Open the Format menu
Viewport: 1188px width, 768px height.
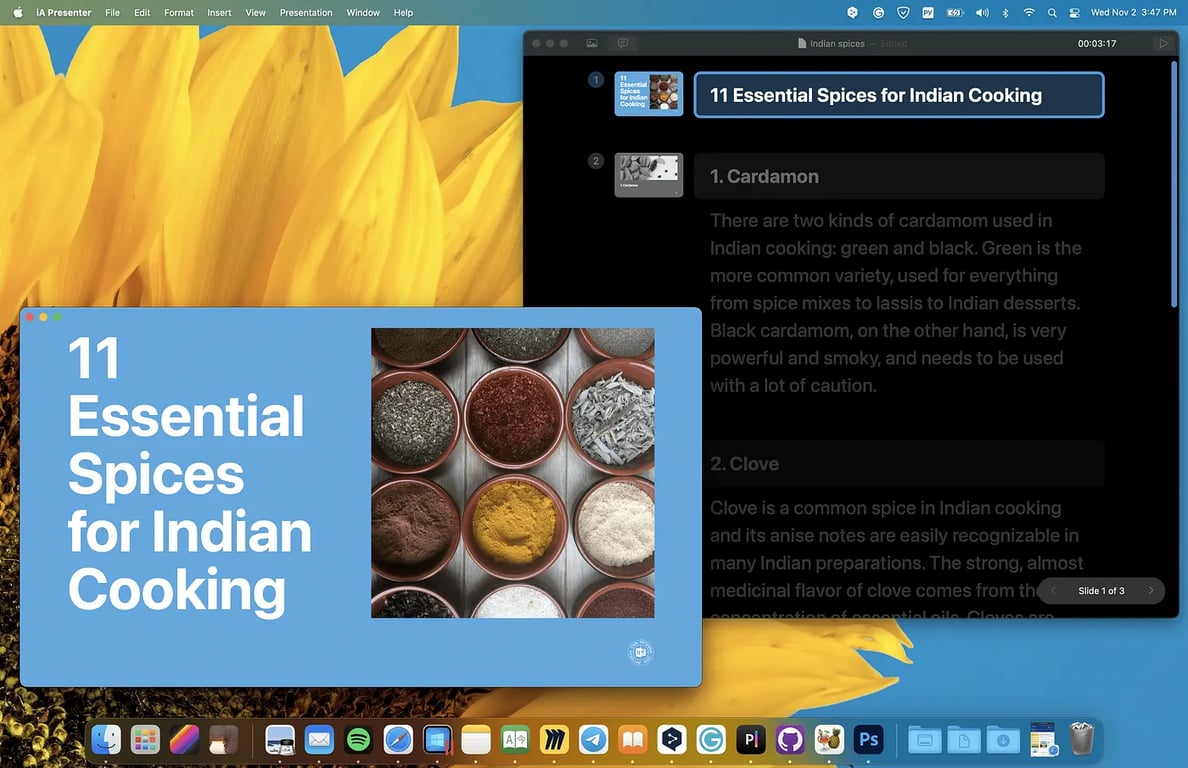179,13
